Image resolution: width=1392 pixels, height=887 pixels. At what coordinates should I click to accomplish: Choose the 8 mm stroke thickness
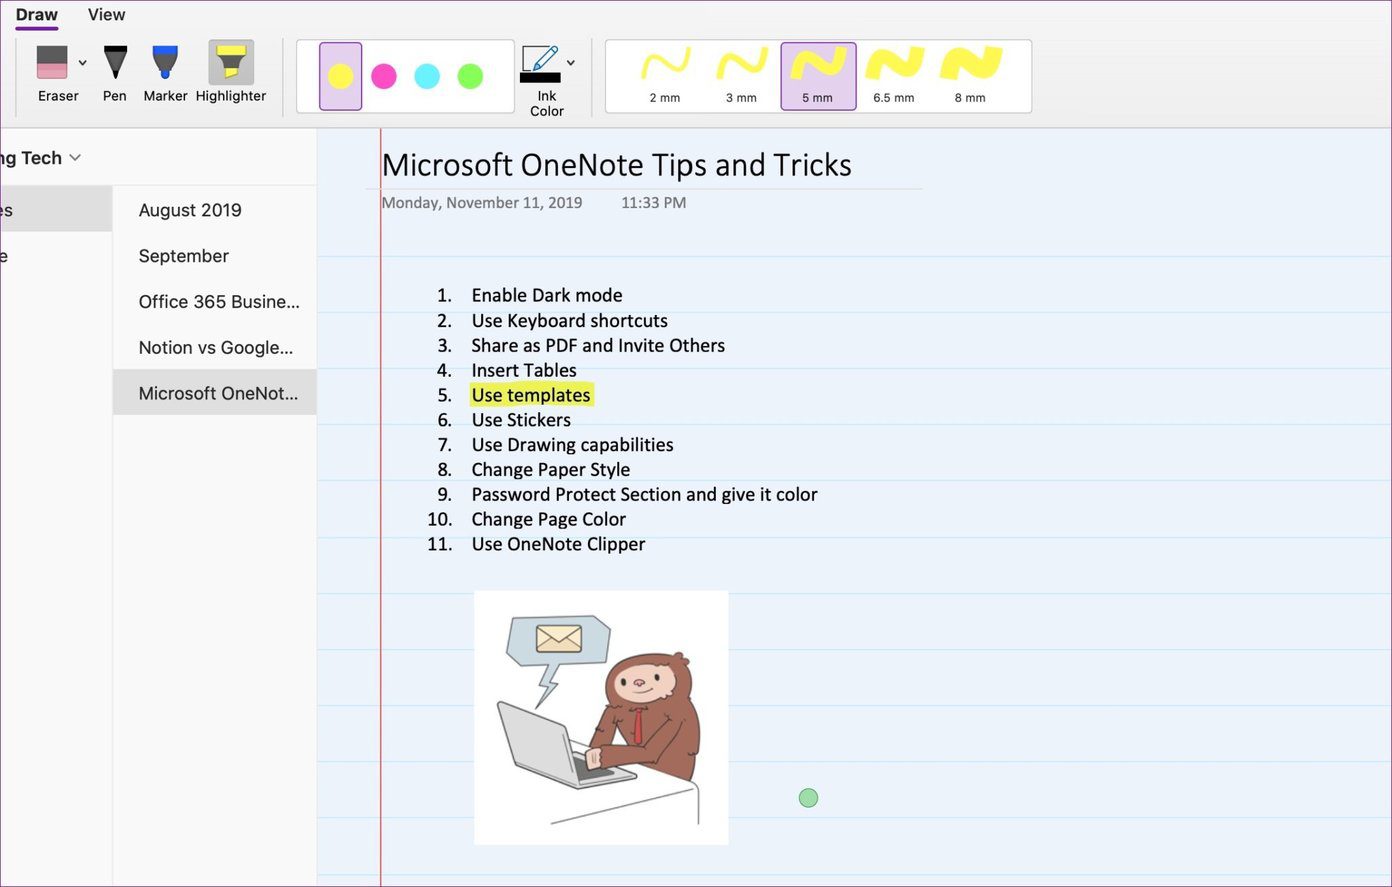[970, 76]
